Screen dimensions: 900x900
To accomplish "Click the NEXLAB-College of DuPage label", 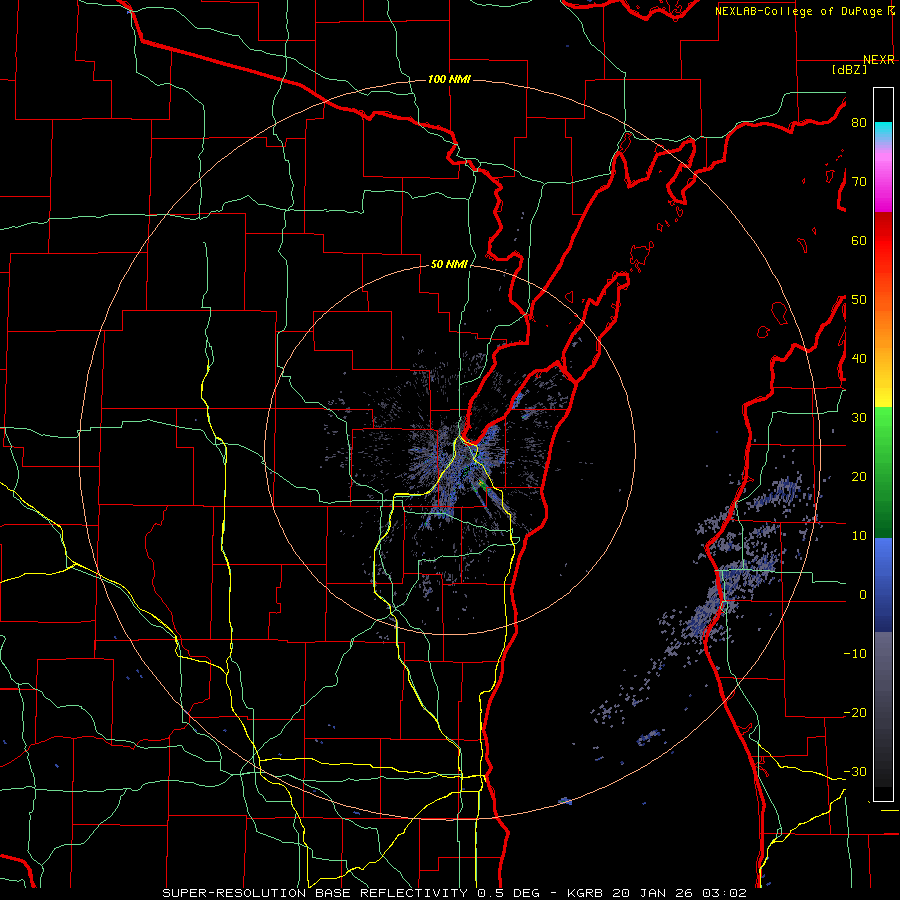I will click(799, 11).
